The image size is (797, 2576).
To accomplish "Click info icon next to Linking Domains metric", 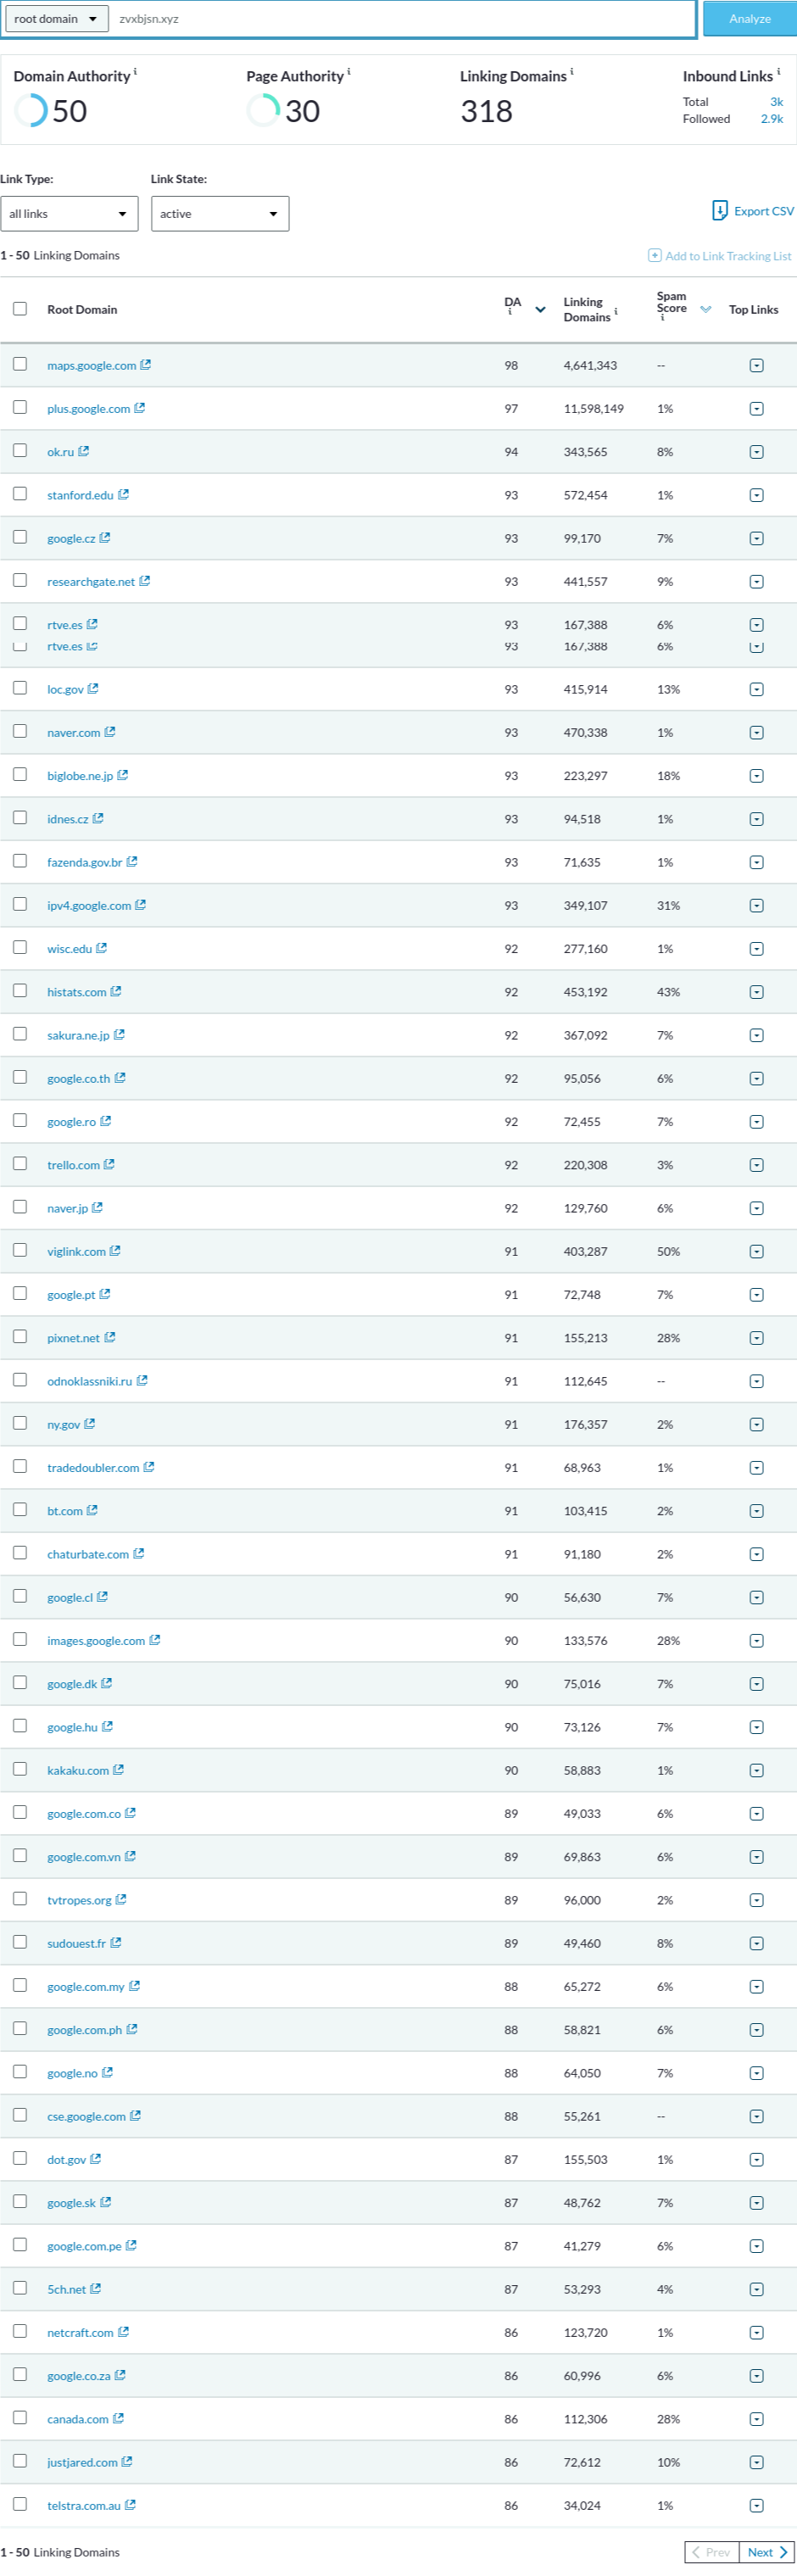I will pos(571,72).
